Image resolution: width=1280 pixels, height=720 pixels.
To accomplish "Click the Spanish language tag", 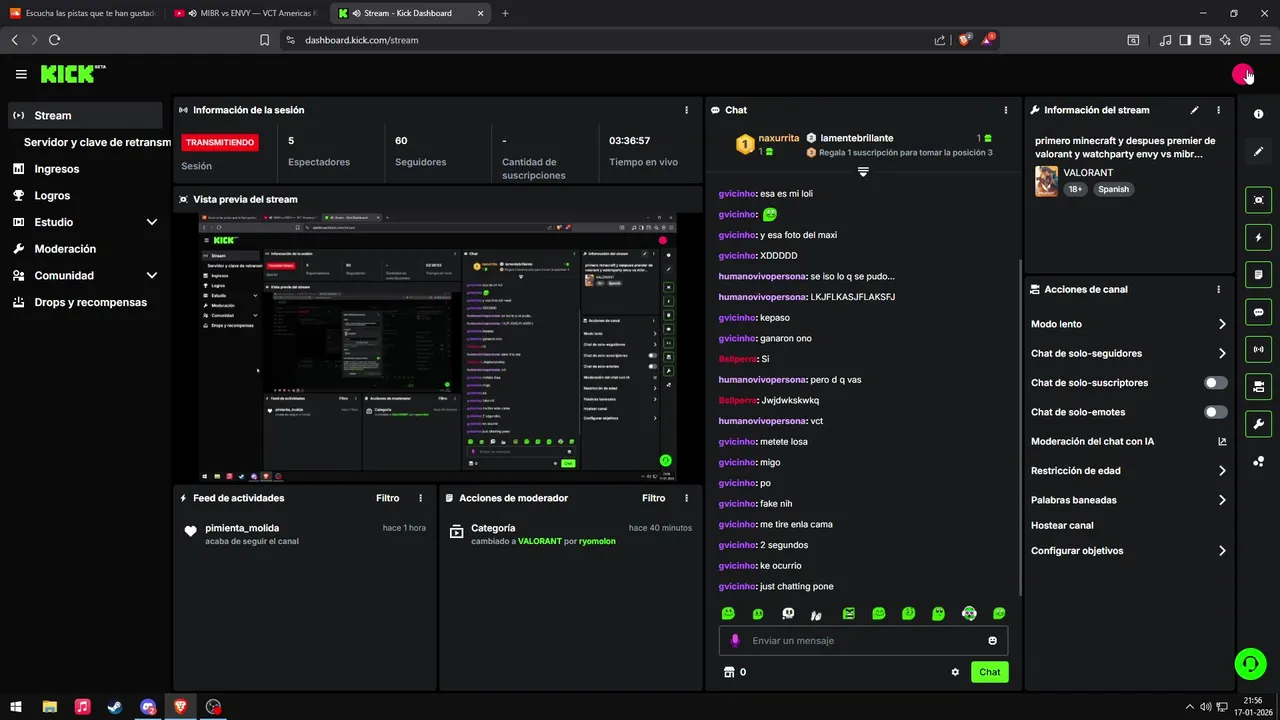I will tap(1113, 189).
